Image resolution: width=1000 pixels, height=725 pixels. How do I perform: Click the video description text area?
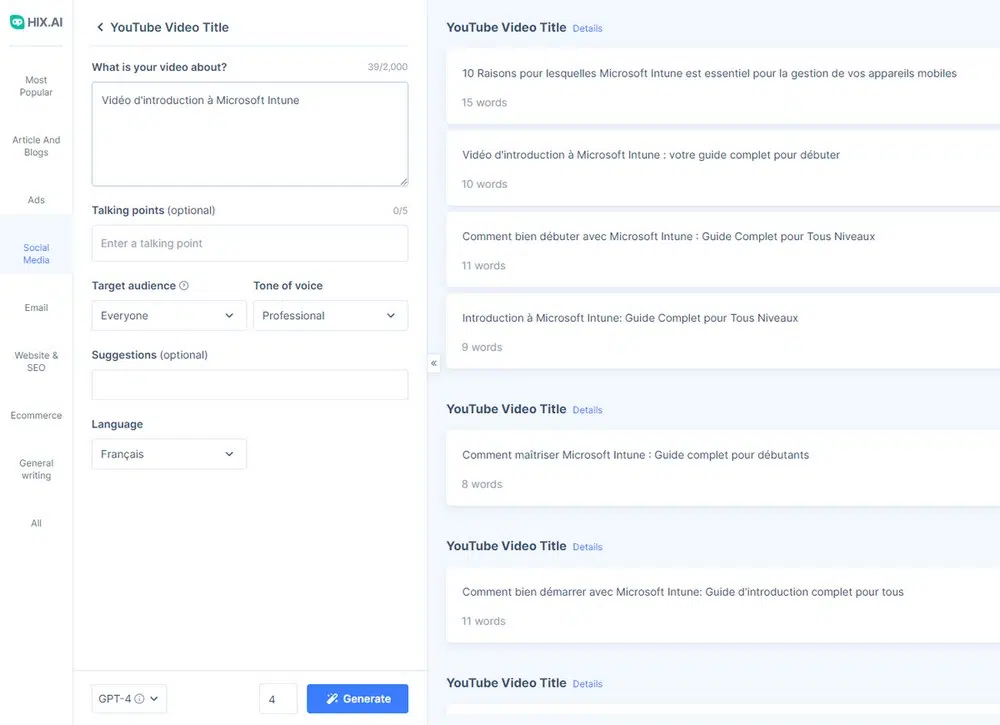[249, 134]
